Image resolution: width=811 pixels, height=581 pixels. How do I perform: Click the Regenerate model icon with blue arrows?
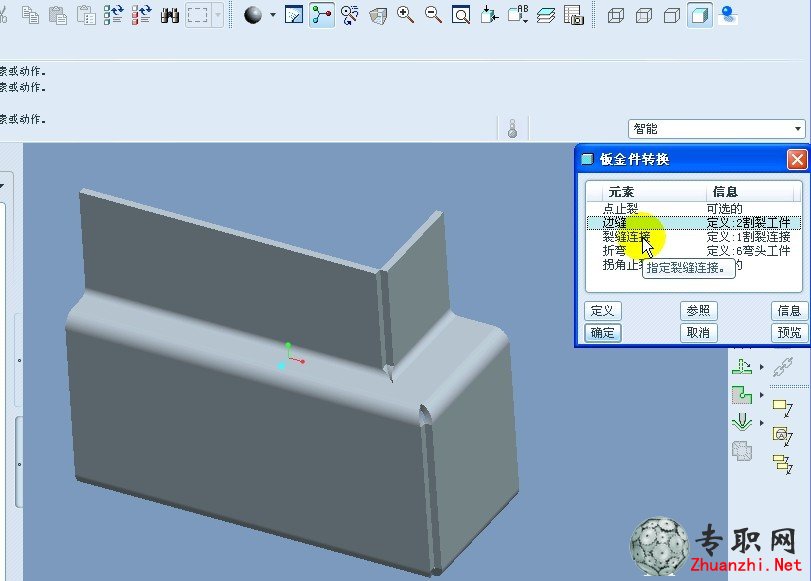(113, 15)
